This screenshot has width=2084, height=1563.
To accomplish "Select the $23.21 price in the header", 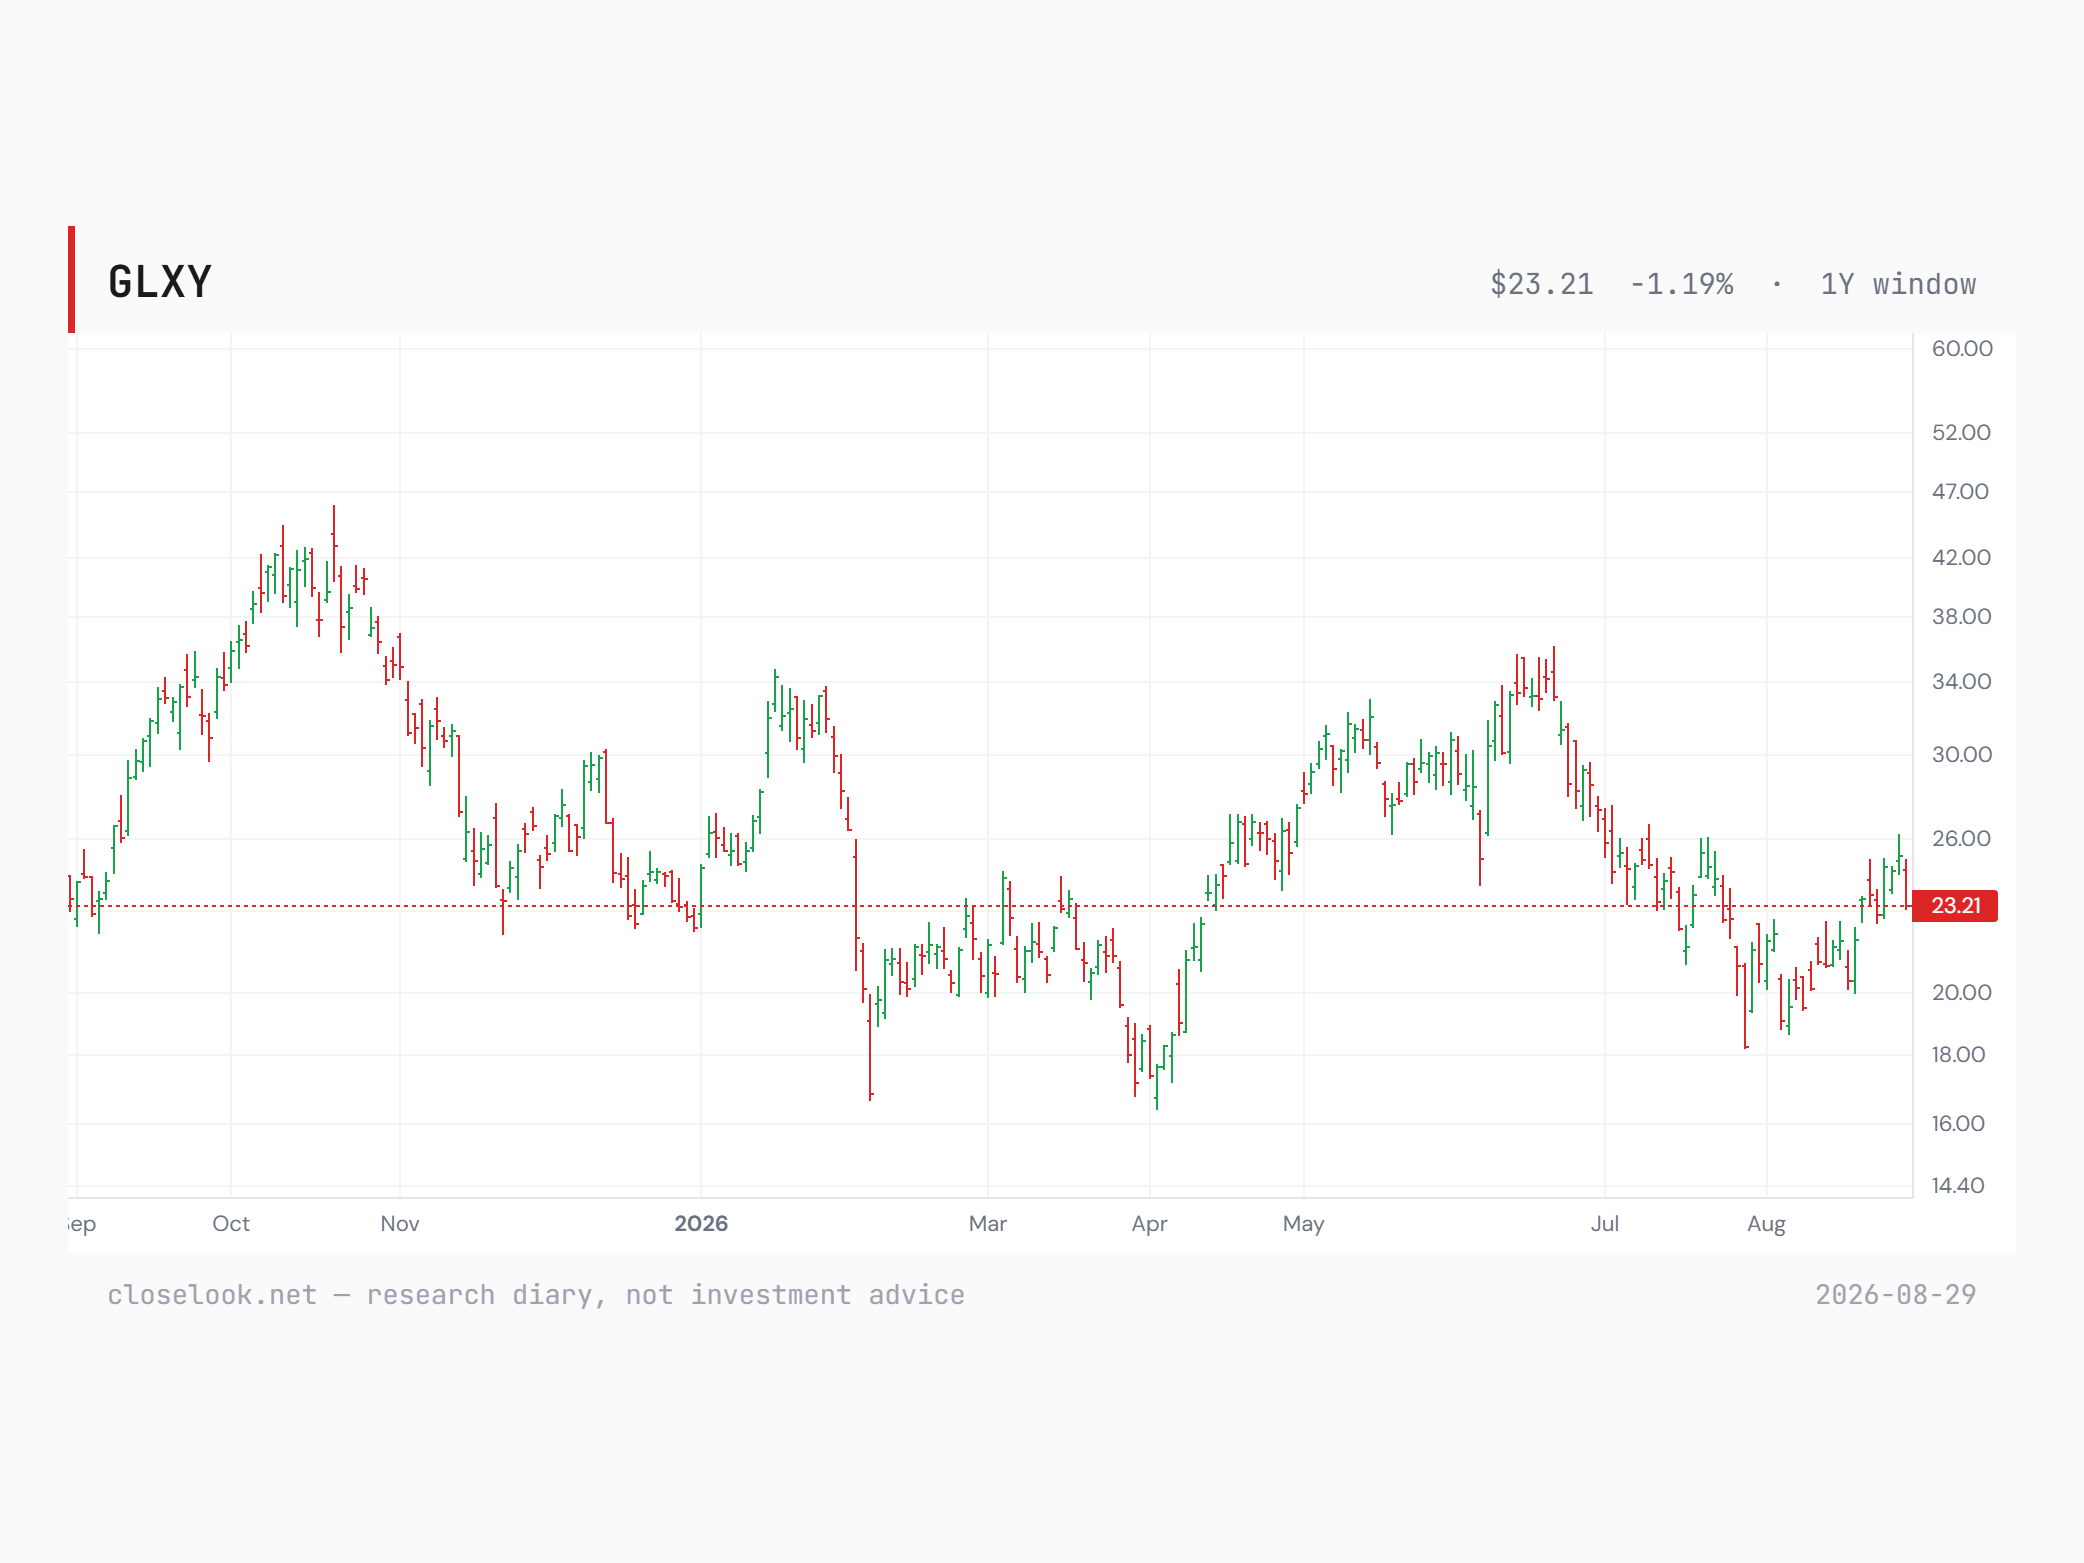I will (x=1541, y=284).
